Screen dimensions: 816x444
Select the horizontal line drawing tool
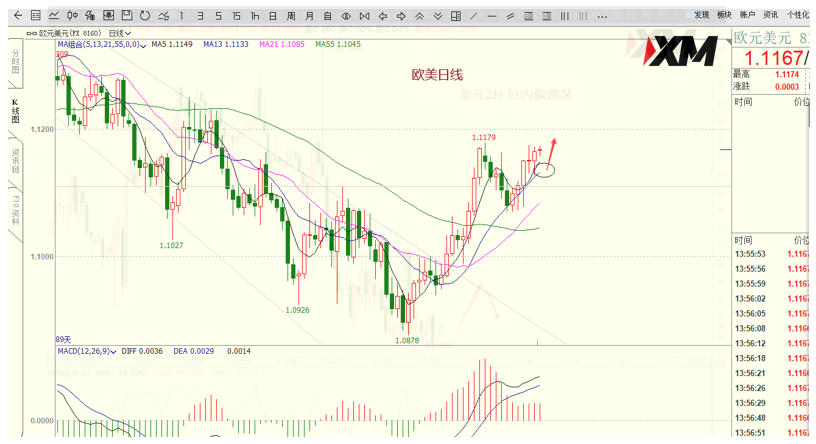[492, 16]
